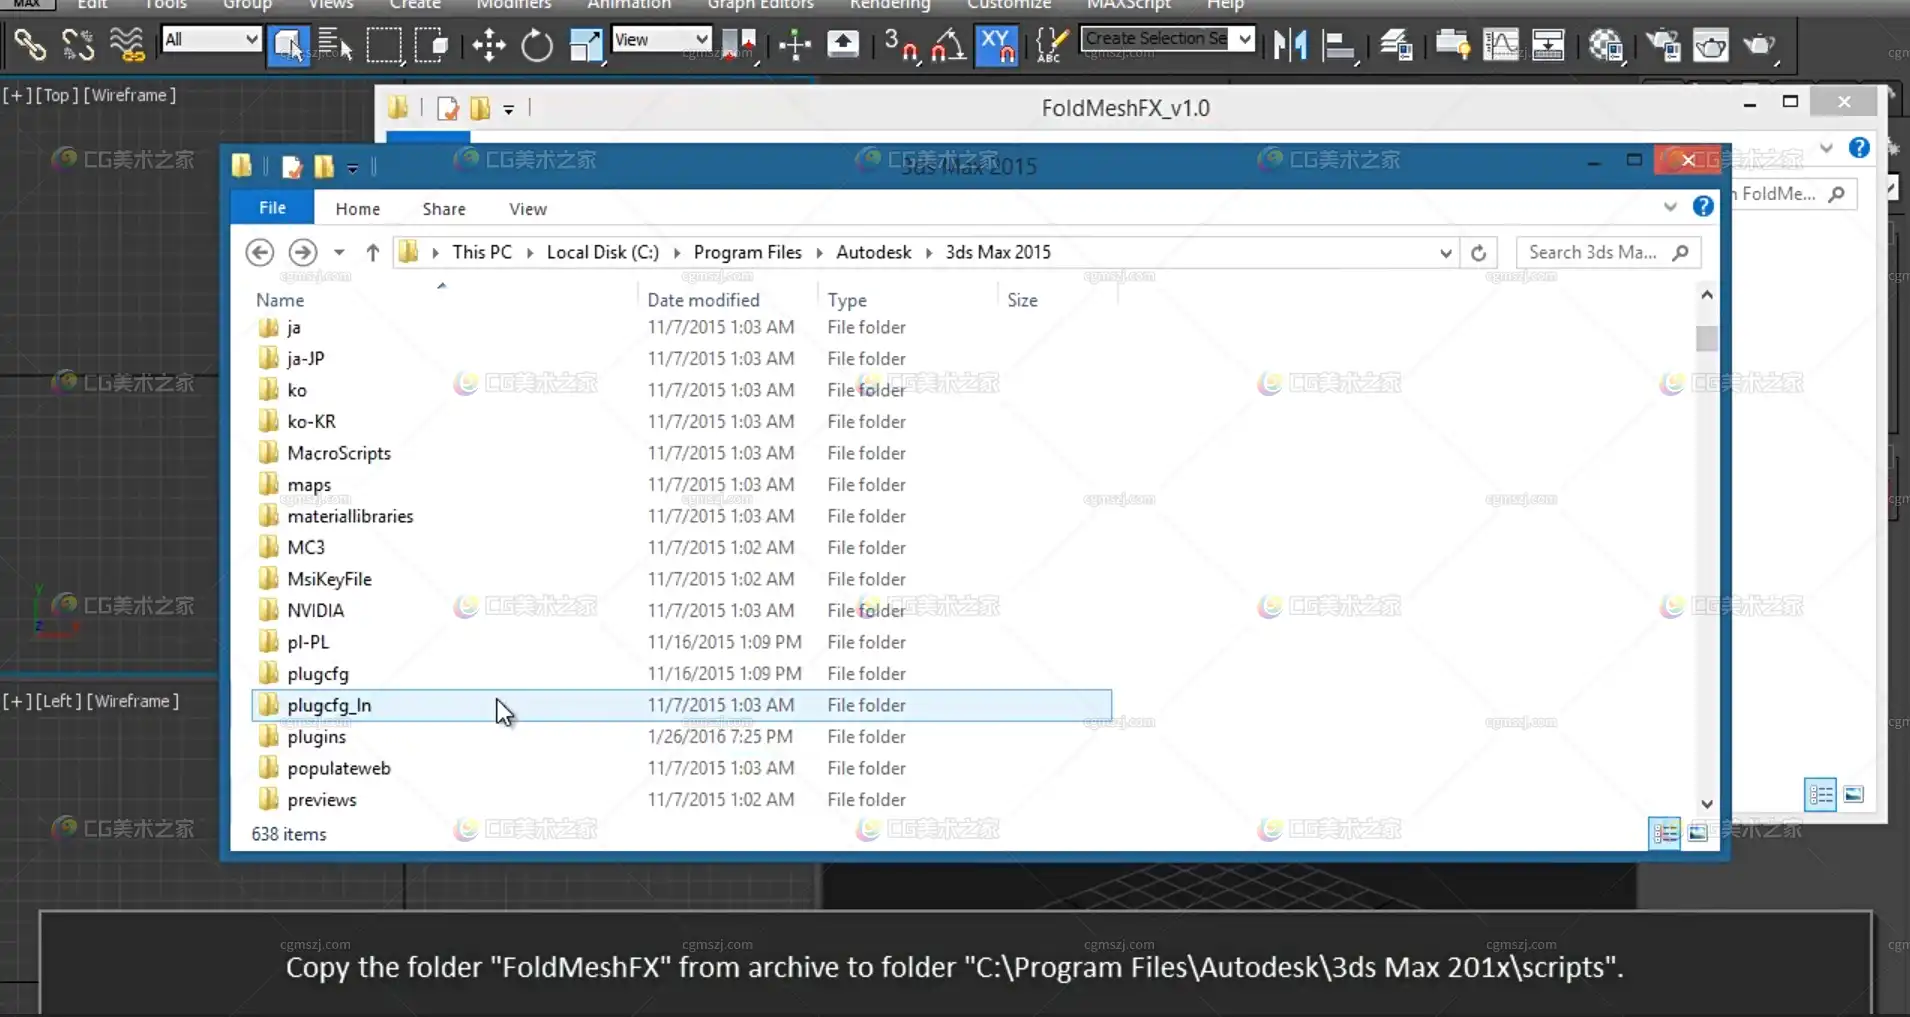Toggle the 3D Snaps button
The height and width of the screenshot is (1017, 1910).
coord(901,45)
